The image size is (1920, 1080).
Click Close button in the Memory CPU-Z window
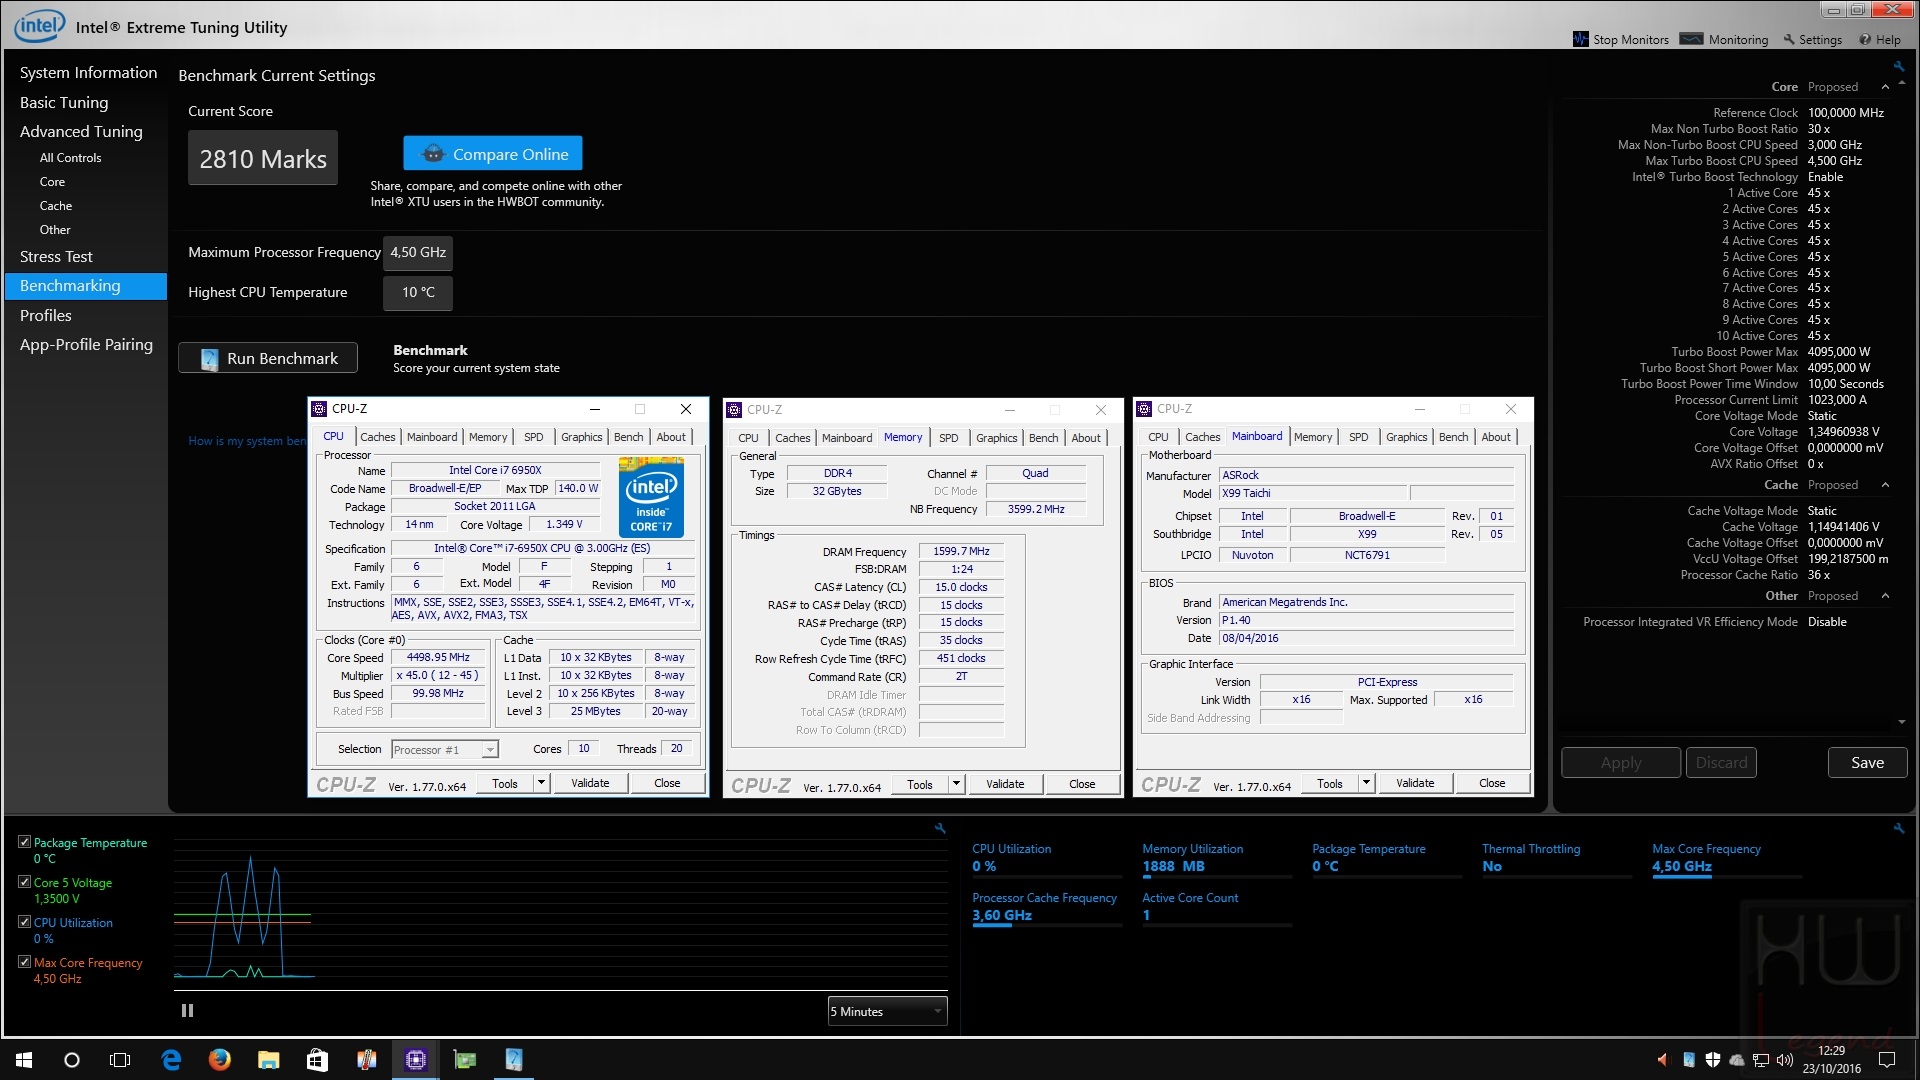[x=1082, y=784]
